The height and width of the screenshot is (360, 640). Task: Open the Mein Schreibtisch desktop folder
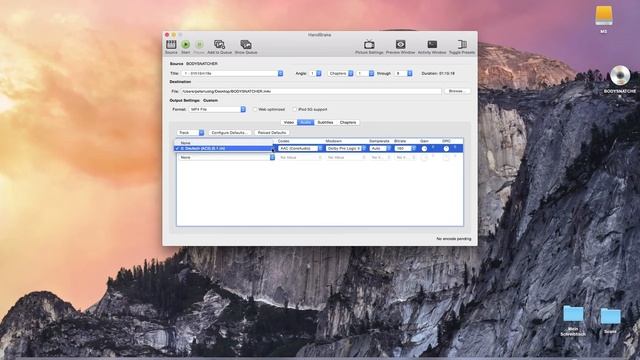573,314
